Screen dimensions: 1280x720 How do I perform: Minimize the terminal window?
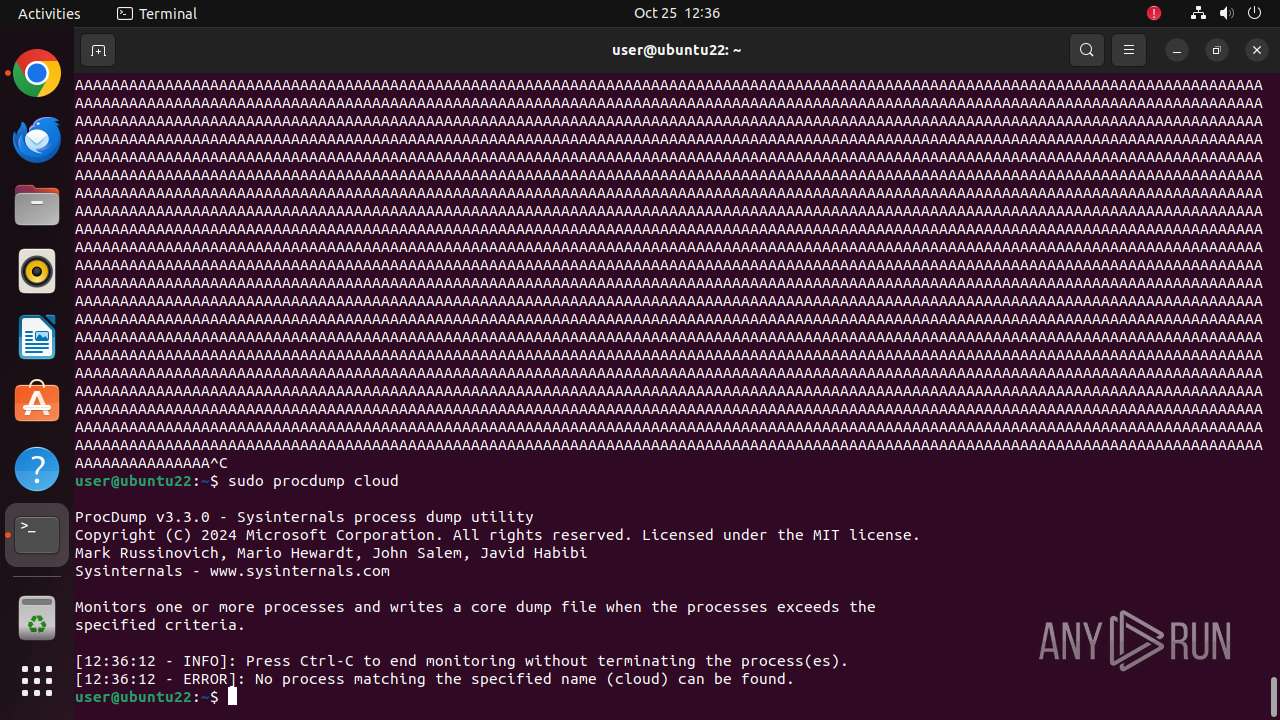click(1177, 50)
